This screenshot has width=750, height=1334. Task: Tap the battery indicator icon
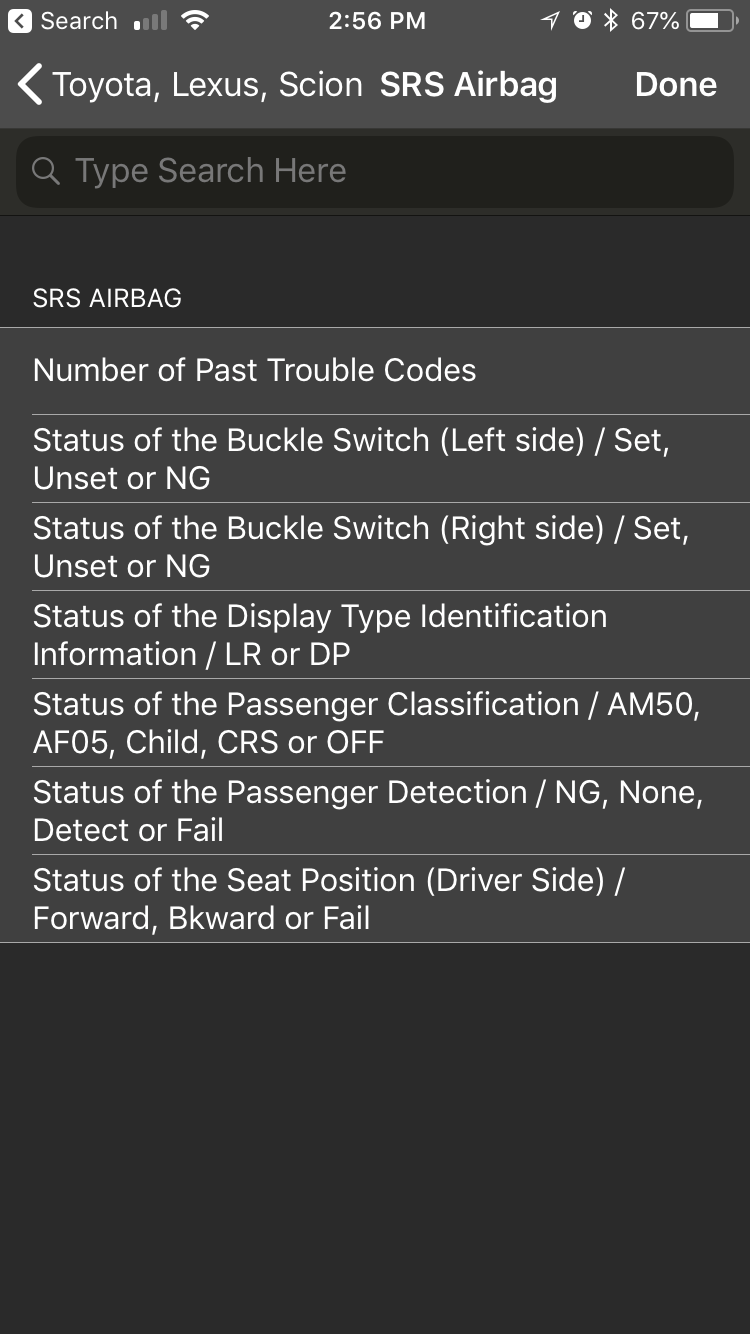tap(711, 21)
